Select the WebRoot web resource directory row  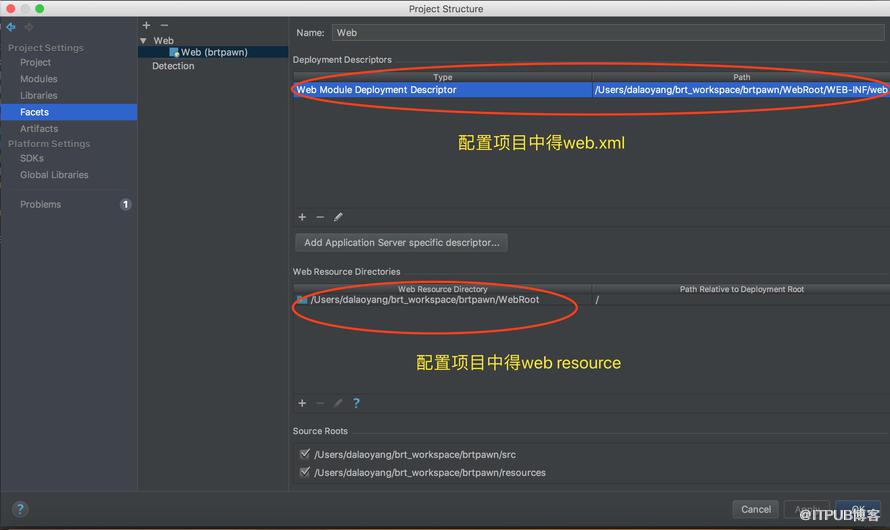coord(591,300)
